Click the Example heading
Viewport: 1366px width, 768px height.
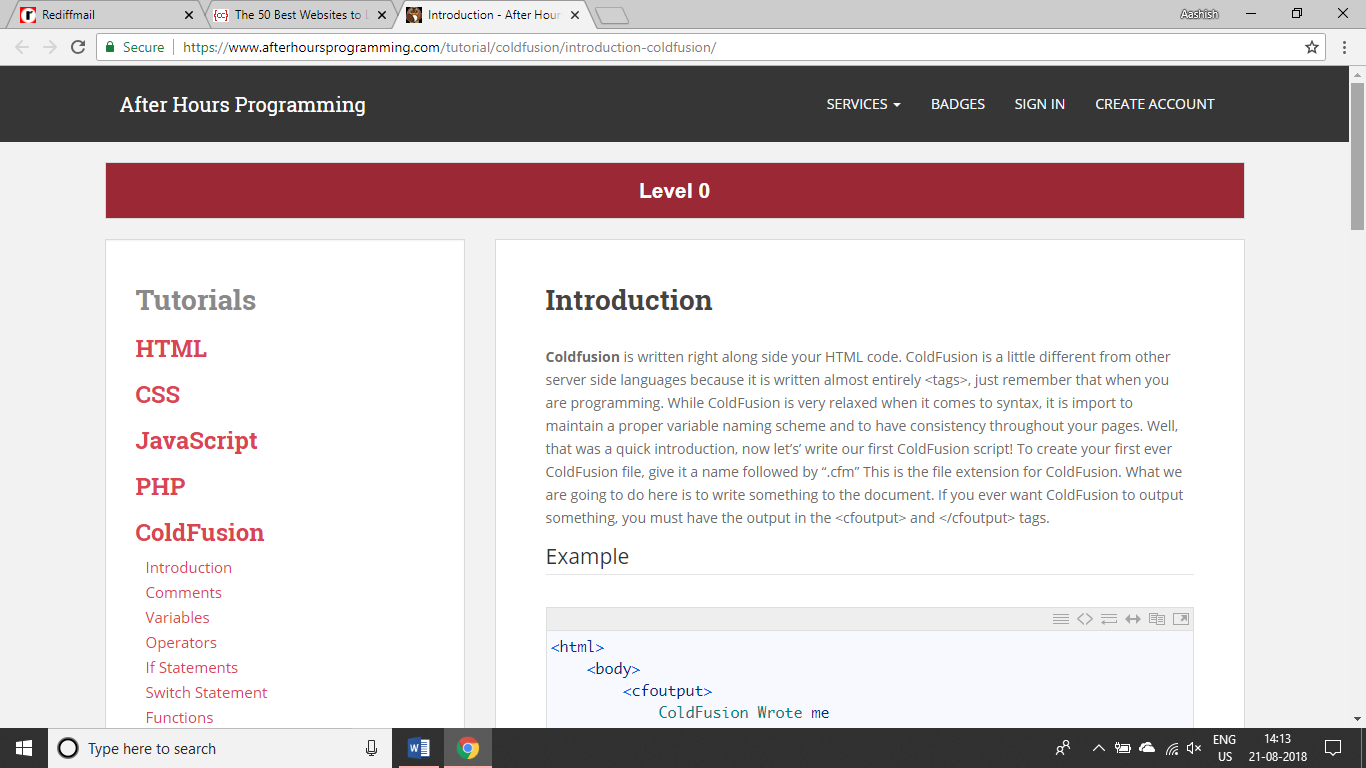[587, 557]
